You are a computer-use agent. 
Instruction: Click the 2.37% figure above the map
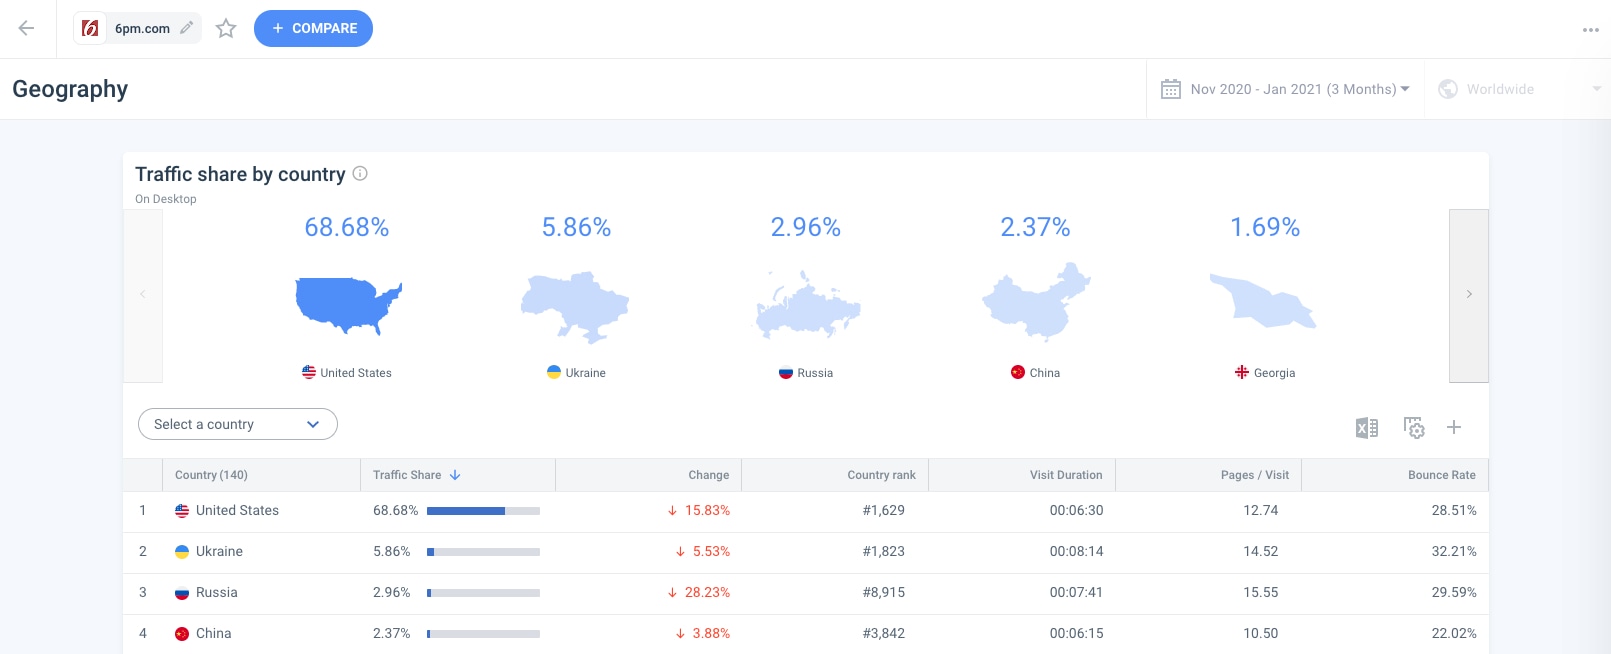(x=1035, y=228)
